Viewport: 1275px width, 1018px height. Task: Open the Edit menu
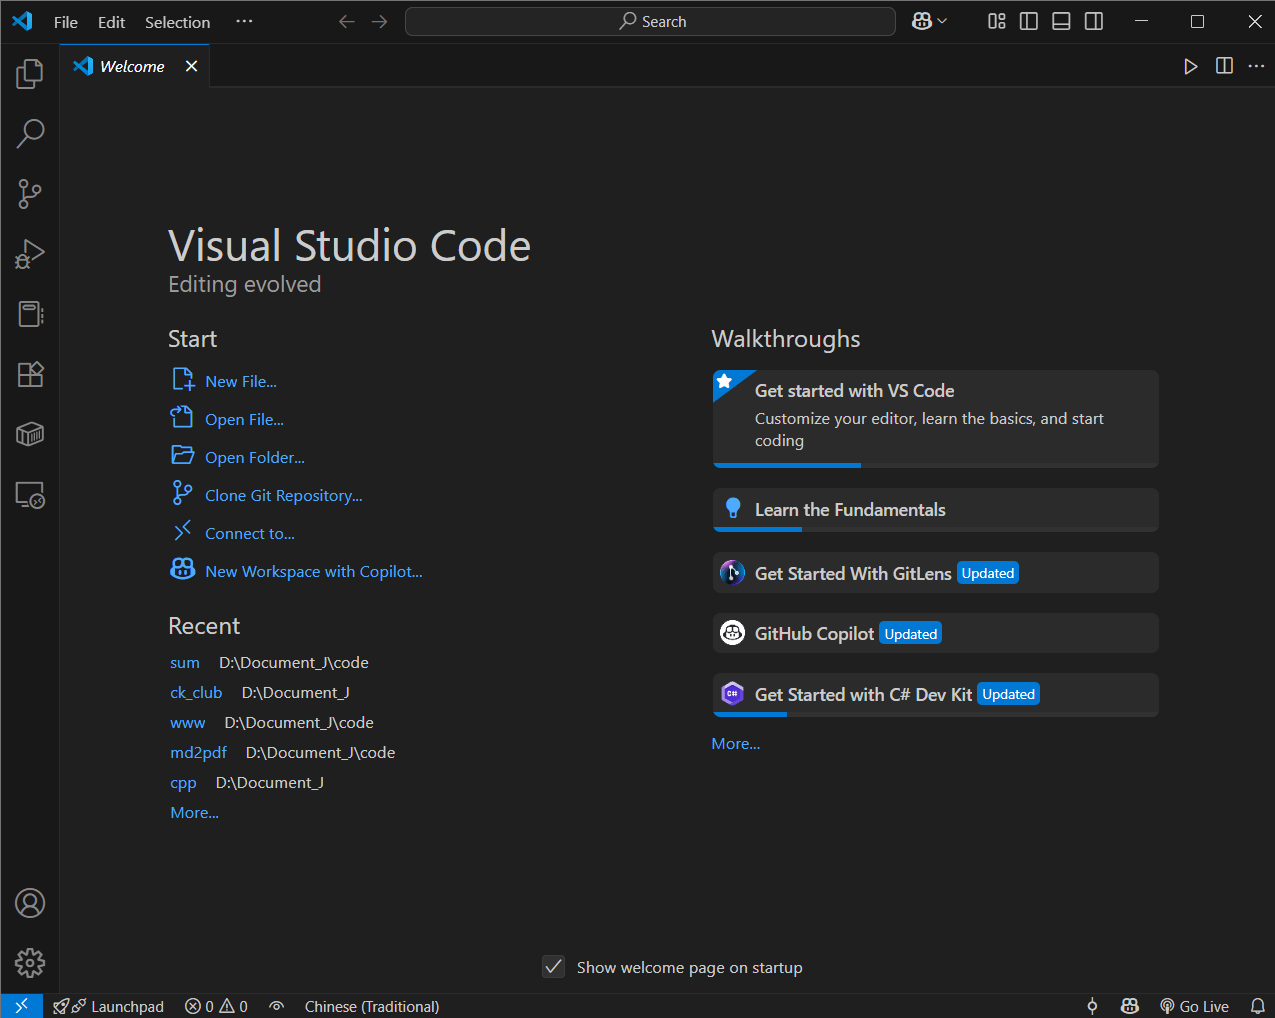click(x=112, y=22)
